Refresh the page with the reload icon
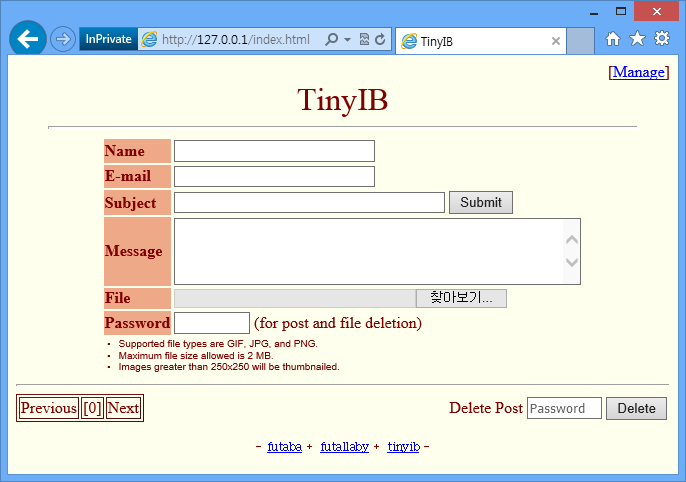This screenshot has height=482, width=686. point(380,40)
